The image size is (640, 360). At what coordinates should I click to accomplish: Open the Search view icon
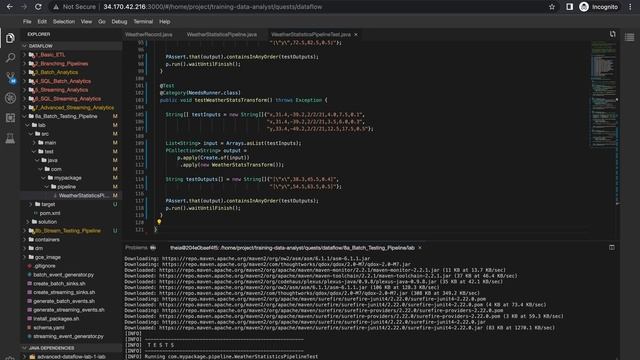coord(10,58)
